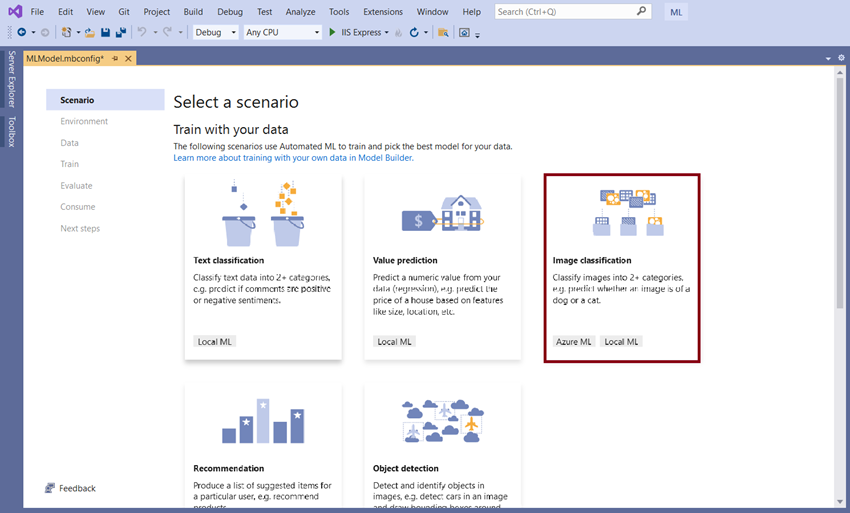Viewport: 850px width, 513px height.
Task: Start IIS Express with the green play icon
Action: point(332,33)
